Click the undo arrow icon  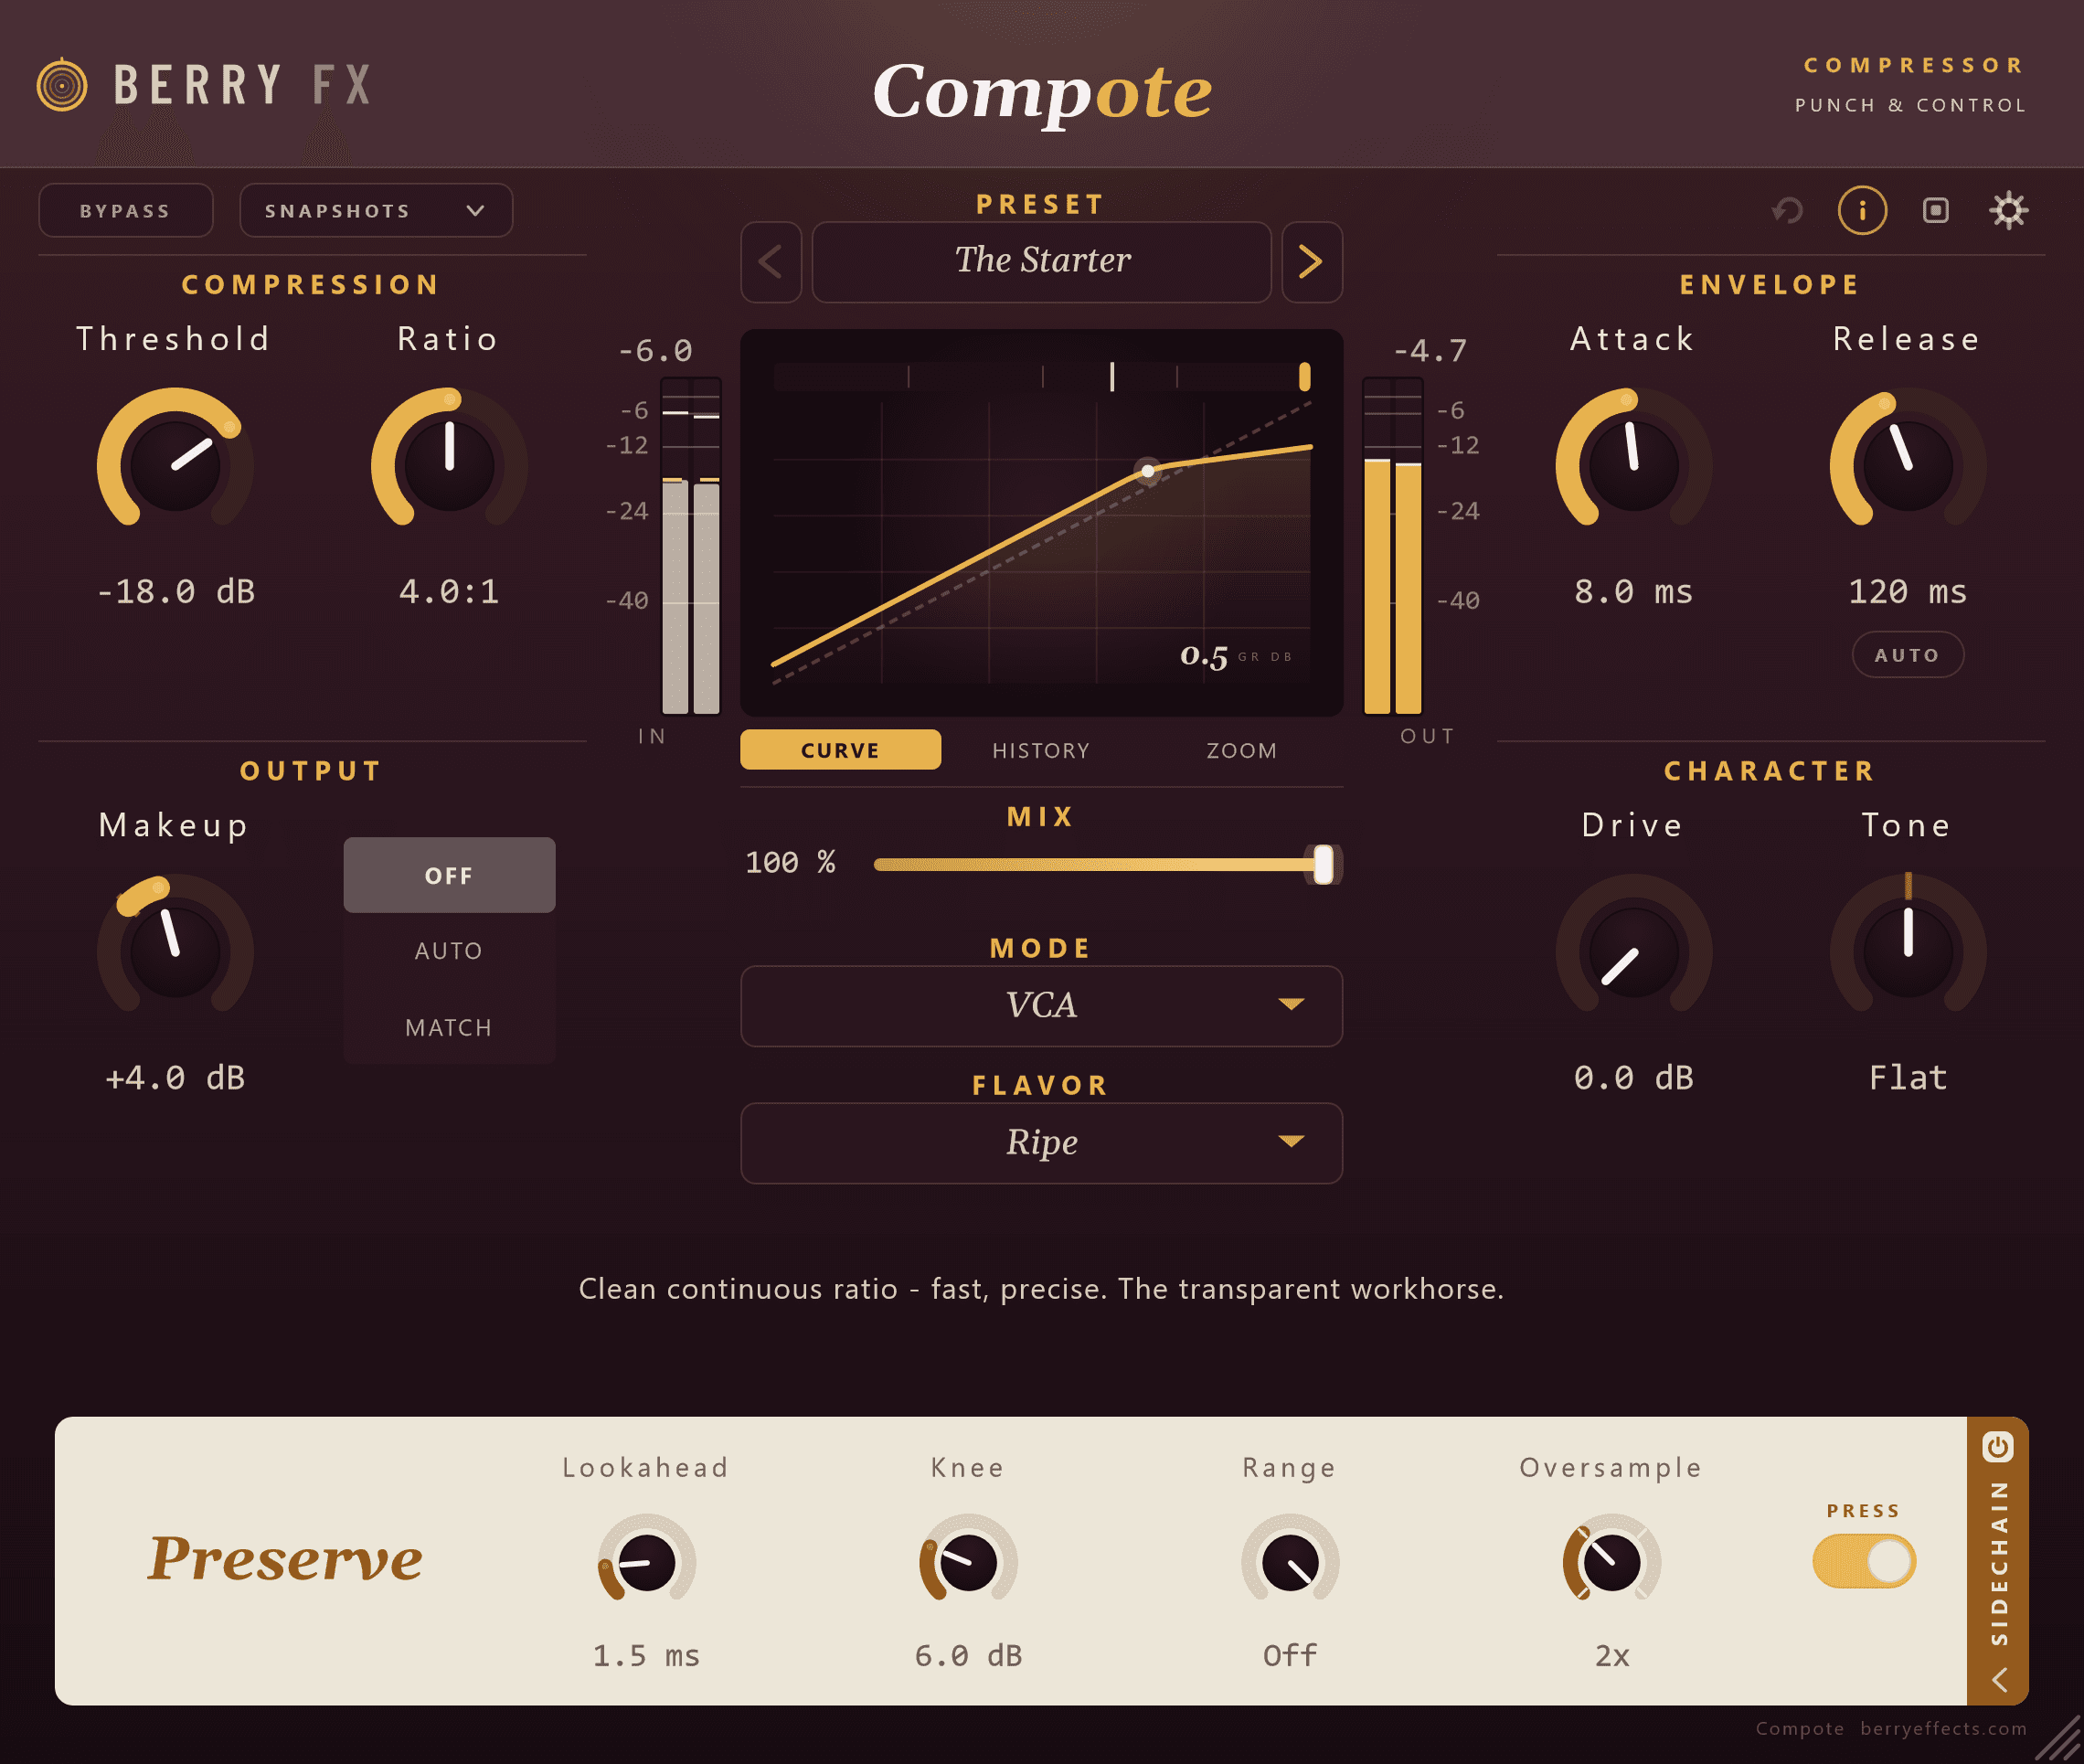click(x=1787, y=211)
